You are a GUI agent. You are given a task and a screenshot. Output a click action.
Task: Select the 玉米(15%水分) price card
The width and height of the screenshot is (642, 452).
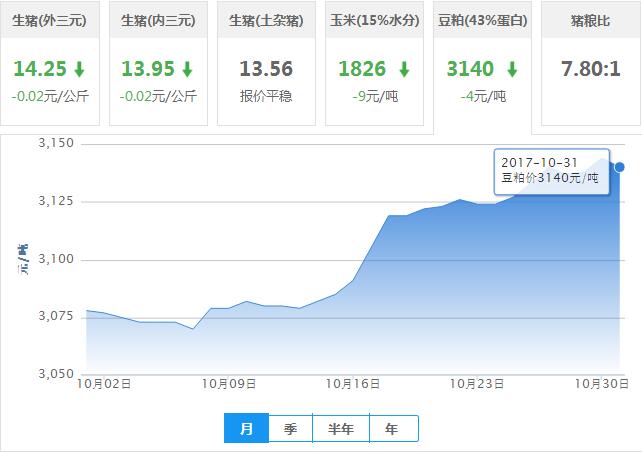(x=374, y=63)
